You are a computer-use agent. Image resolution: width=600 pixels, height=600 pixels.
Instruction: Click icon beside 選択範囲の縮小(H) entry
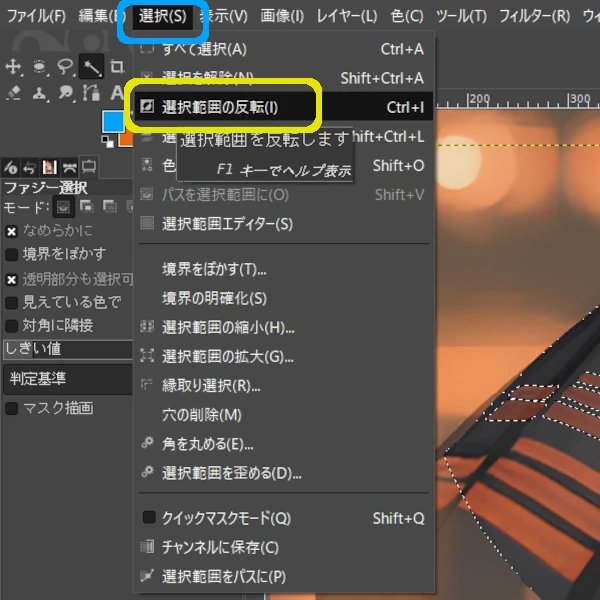tap(147, 327)
